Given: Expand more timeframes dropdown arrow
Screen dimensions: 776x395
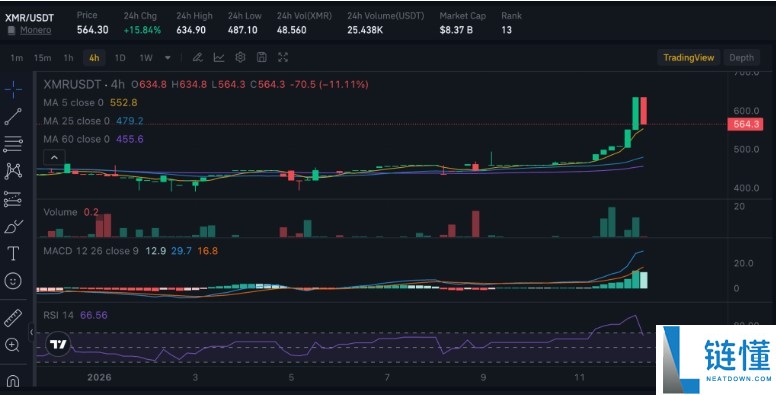Looking at the screenshot, I should (x=168, y=58).
